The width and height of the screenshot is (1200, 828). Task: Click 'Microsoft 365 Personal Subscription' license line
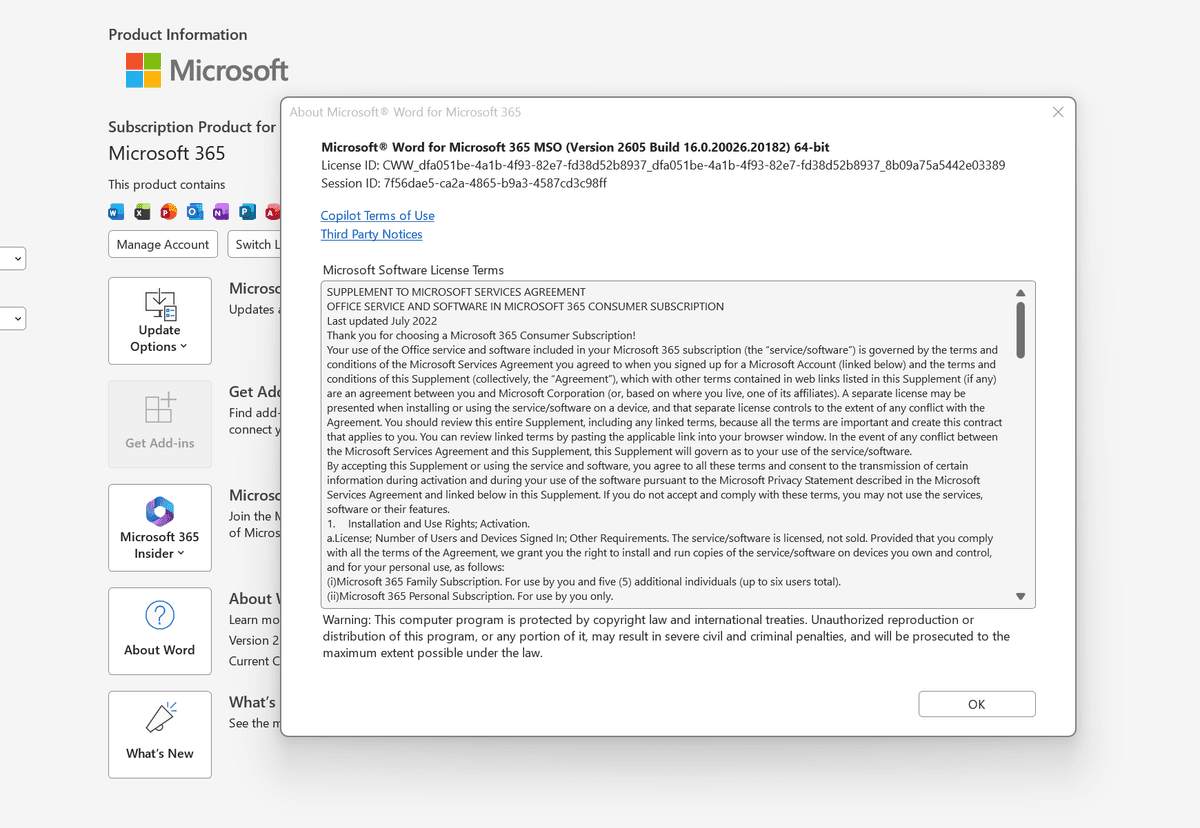pyautogui.click(x=470, y=596)
